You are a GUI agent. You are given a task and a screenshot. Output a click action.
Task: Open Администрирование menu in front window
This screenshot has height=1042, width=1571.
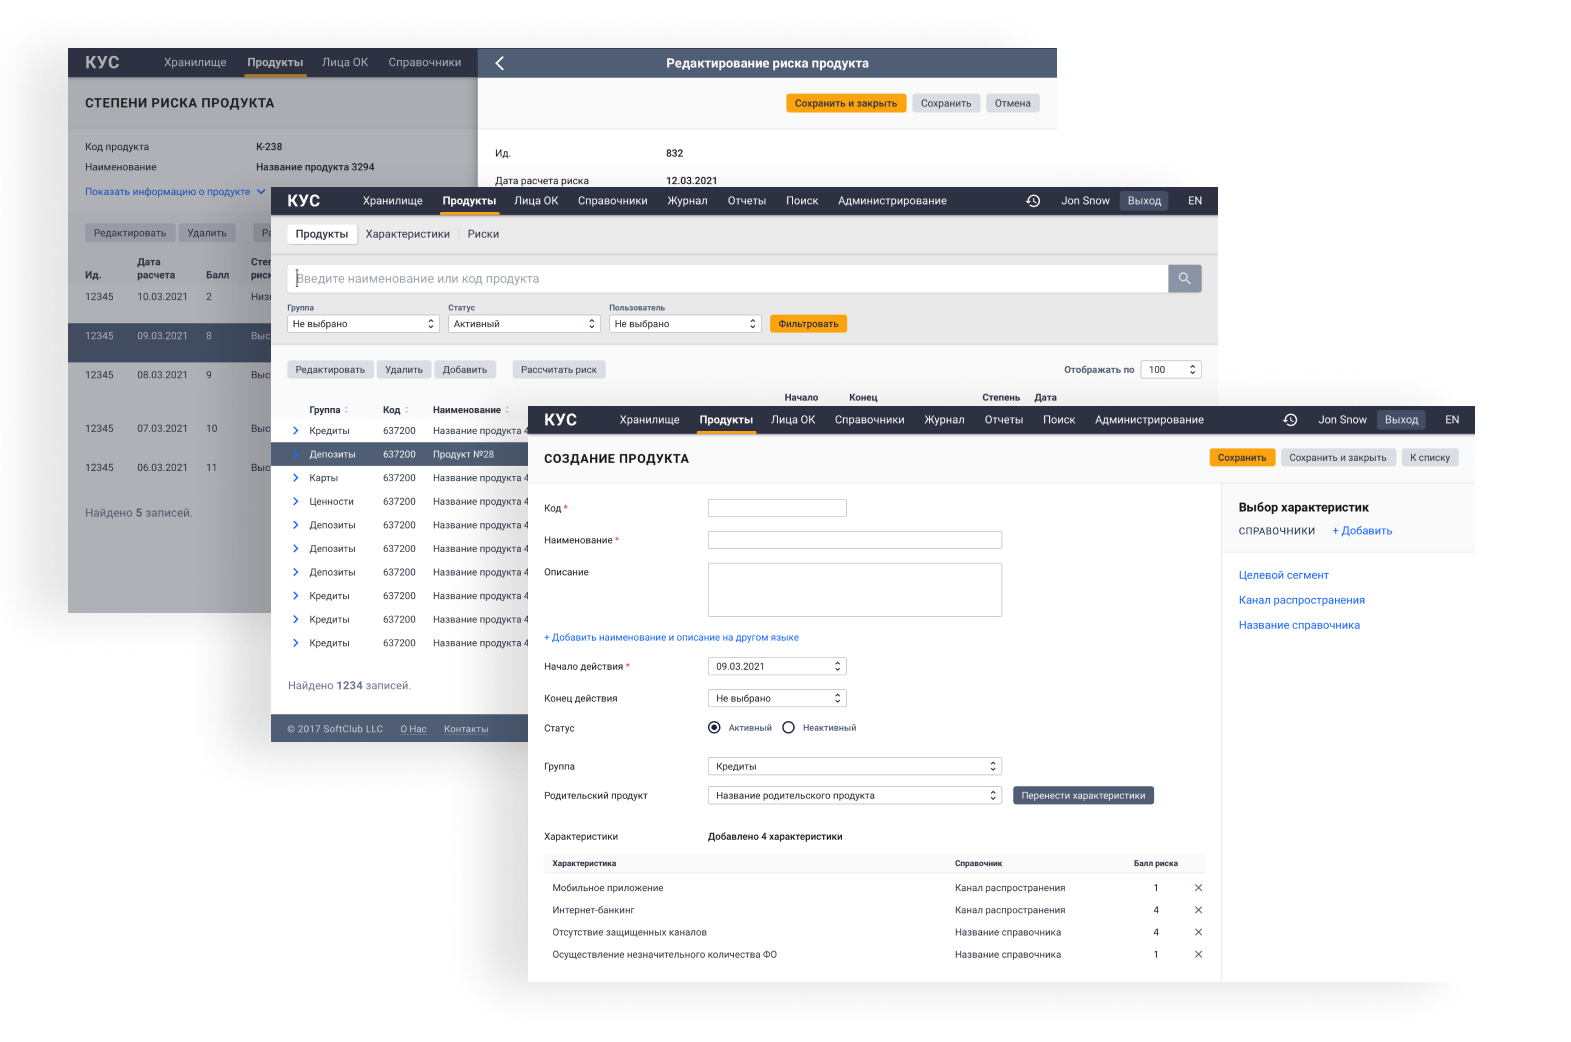tap(1148, 420)
